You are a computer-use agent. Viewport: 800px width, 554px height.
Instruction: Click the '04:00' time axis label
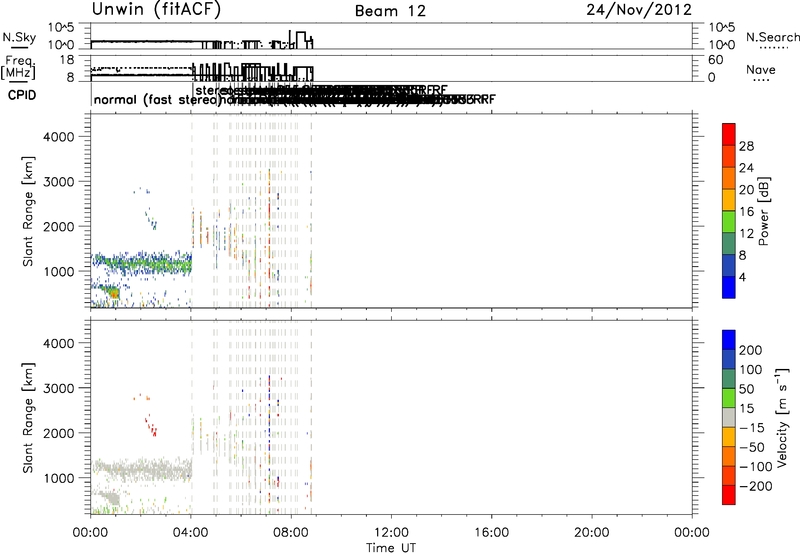pyautogui.click(x=190, y=532)
